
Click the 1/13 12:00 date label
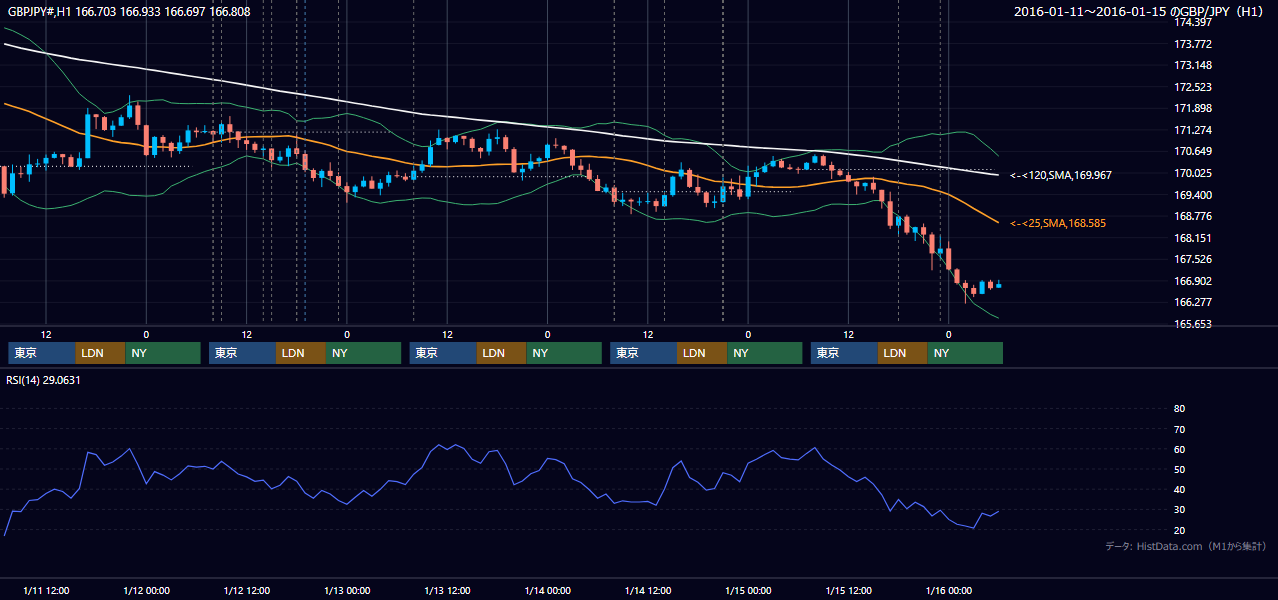point(447,590)
